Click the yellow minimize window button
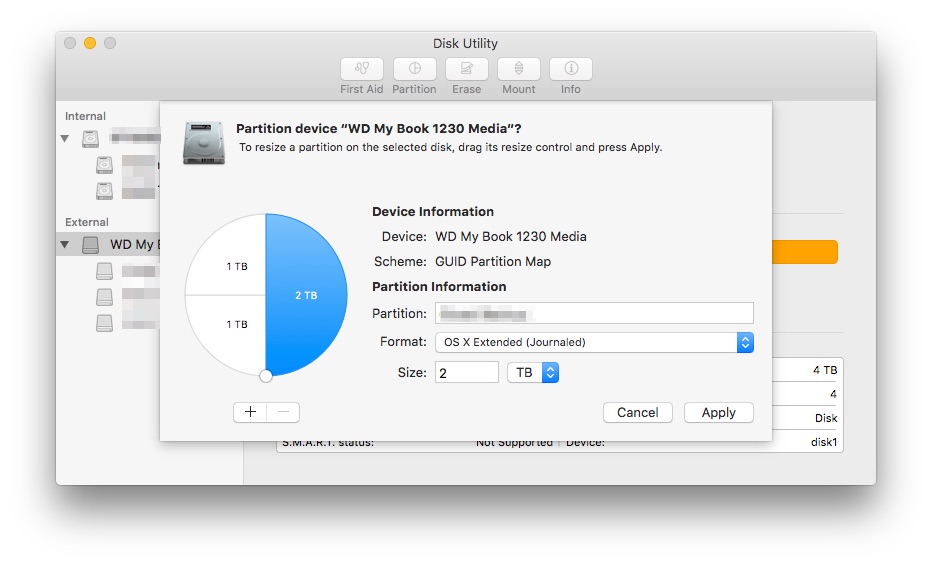Screen dimensions: 932x565 tap(90, 43)
